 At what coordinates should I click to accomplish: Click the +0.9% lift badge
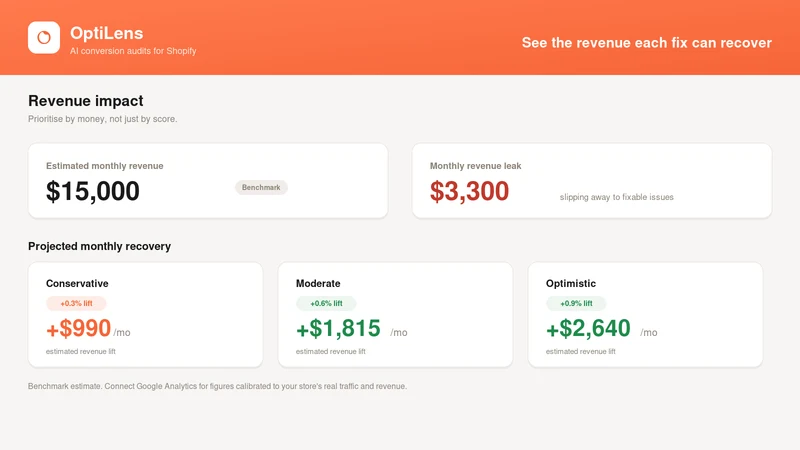tap(576, 303)
